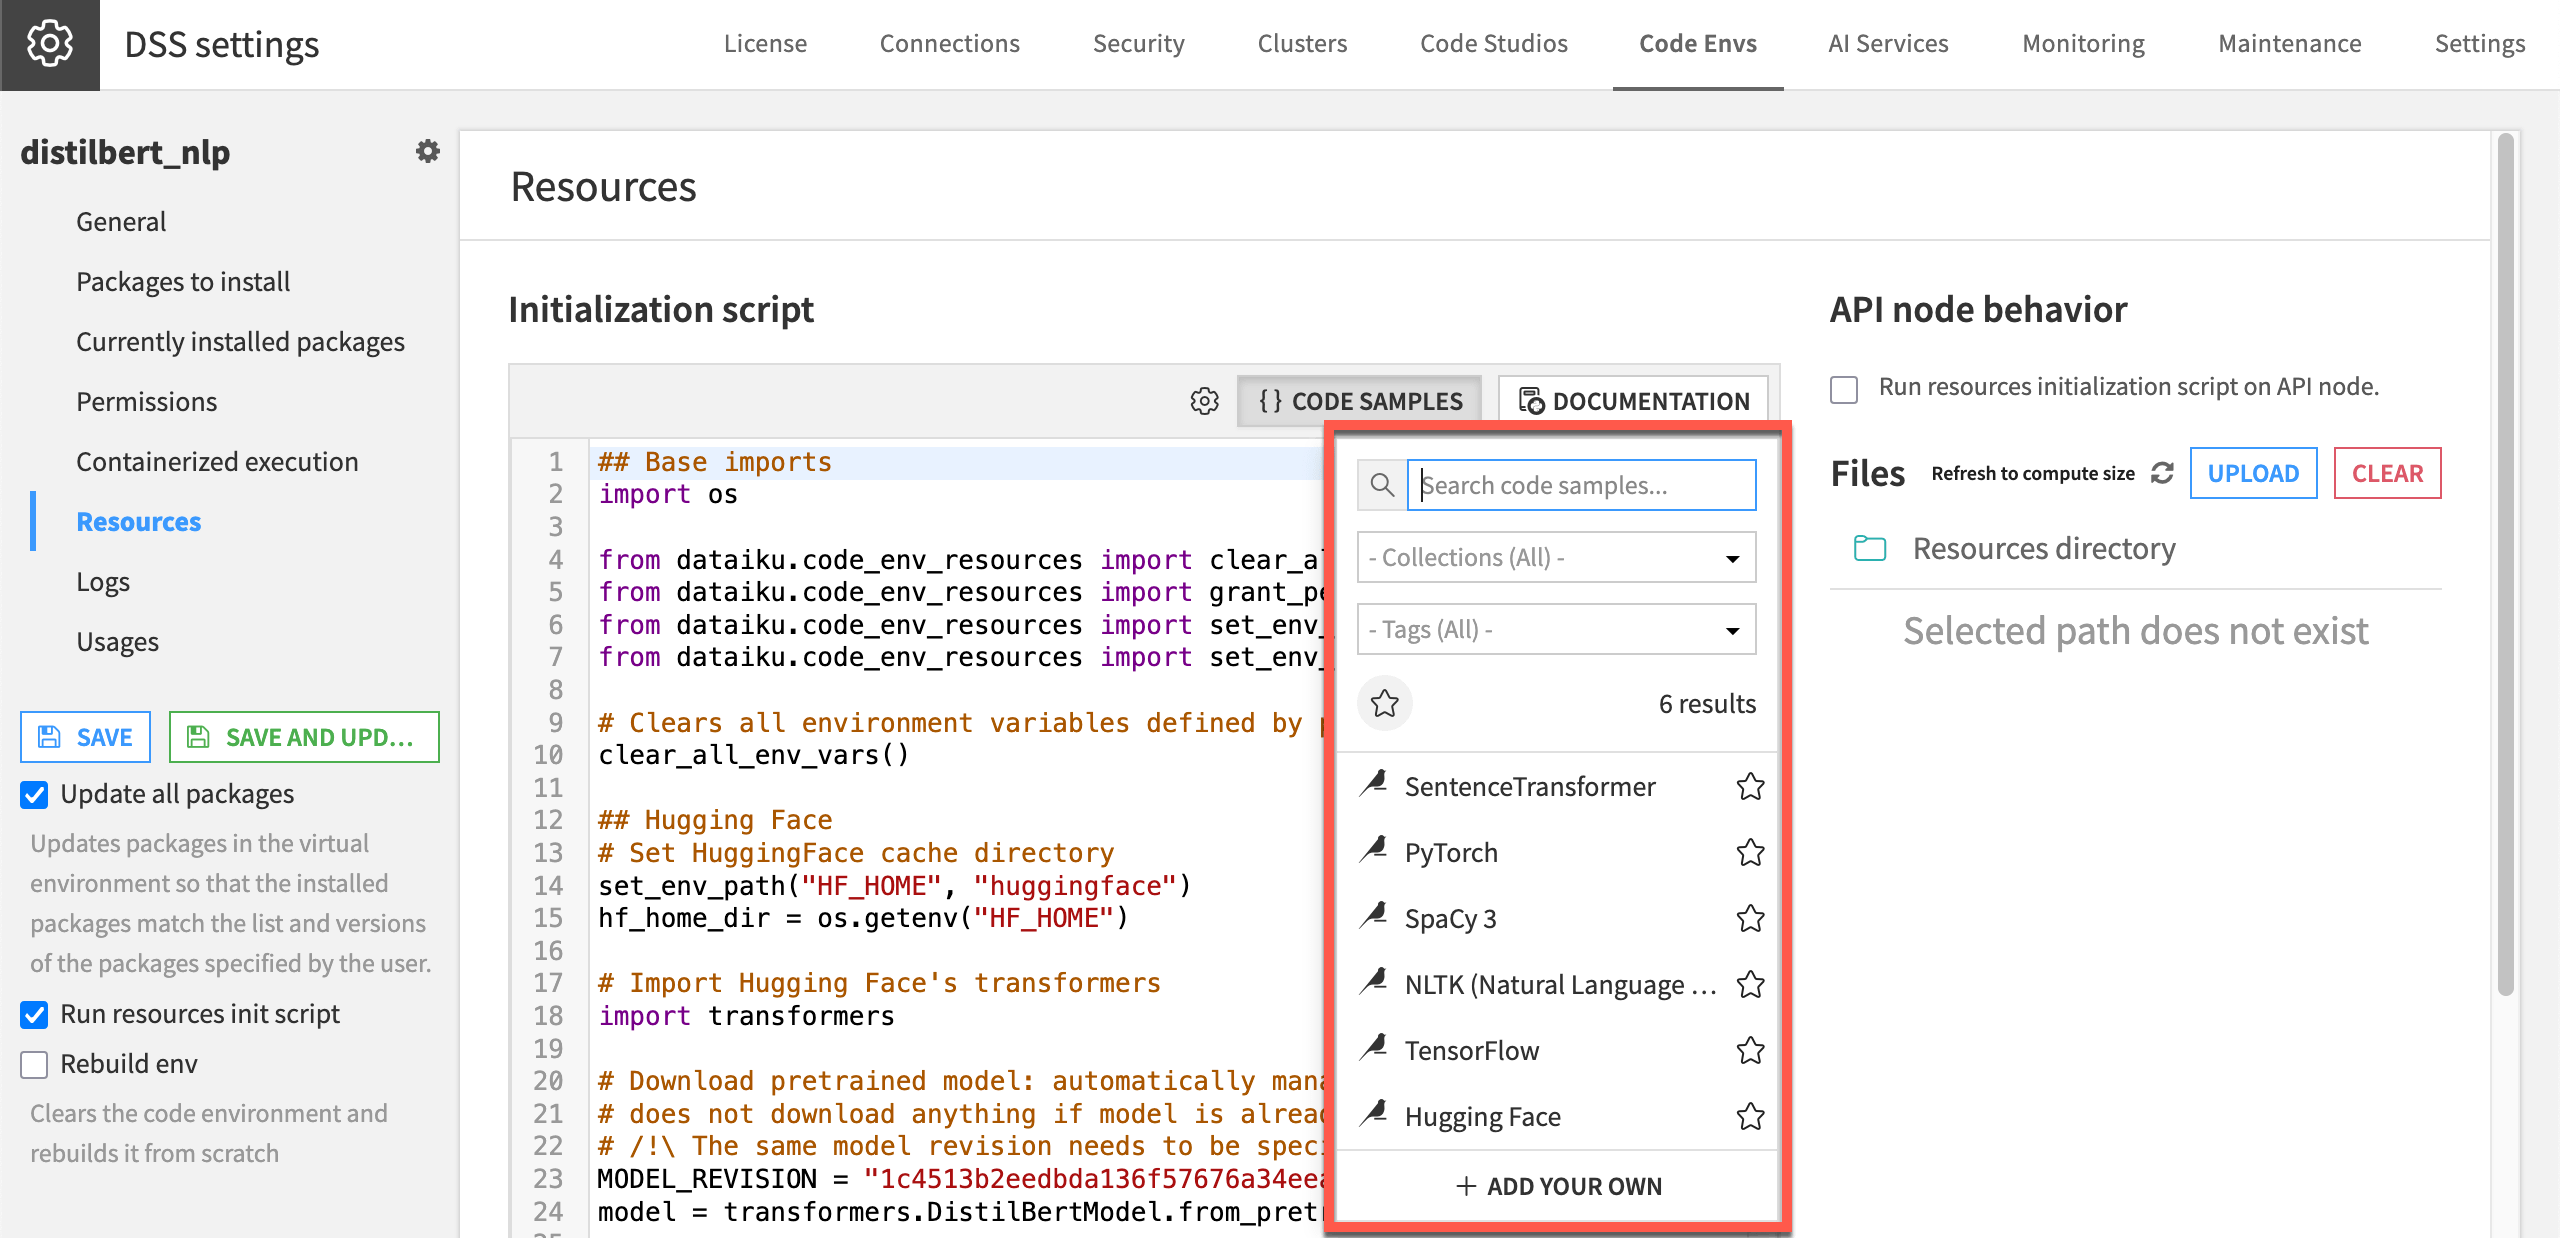Select the SentenceTransformer code sample
This screenshot has height=1238, width=2560.
(x=1530, y=787)
